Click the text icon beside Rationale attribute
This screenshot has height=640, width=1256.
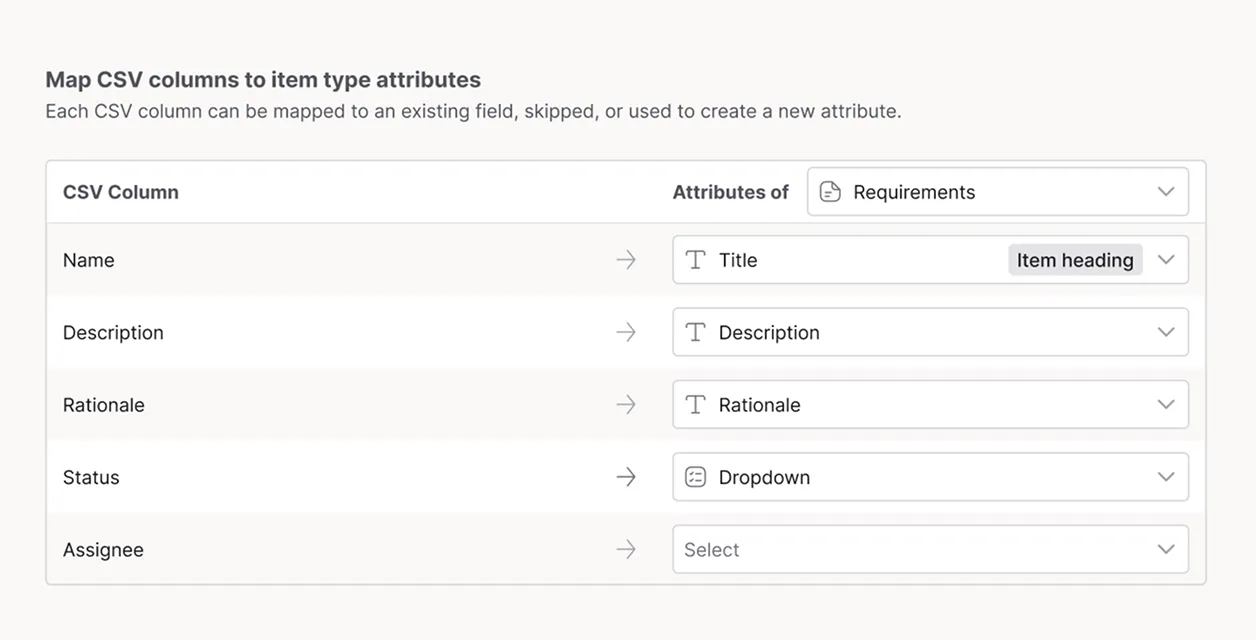tap(695, 405)
